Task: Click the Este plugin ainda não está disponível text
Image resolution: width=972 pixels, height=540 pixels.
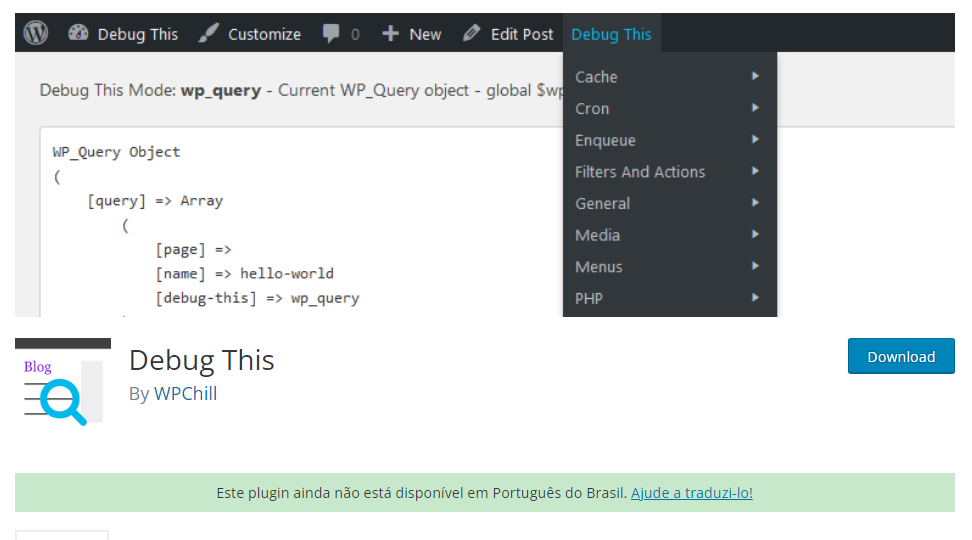Action: click(422, 493)
